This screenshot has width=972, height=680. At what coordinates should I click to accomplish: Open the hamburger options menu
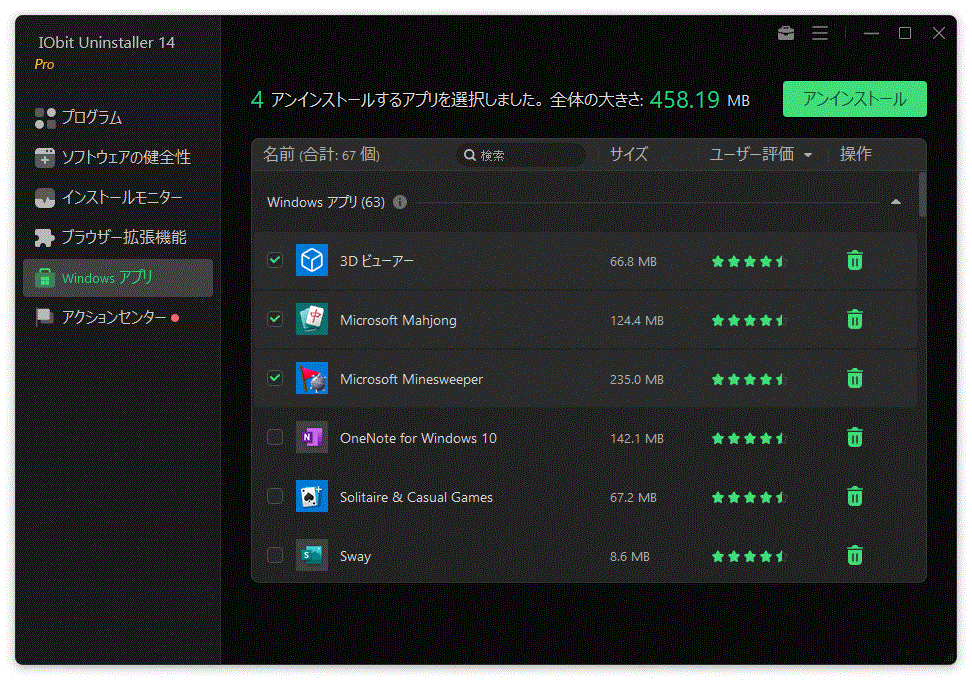pyautogui.click(x=820, y=33)
